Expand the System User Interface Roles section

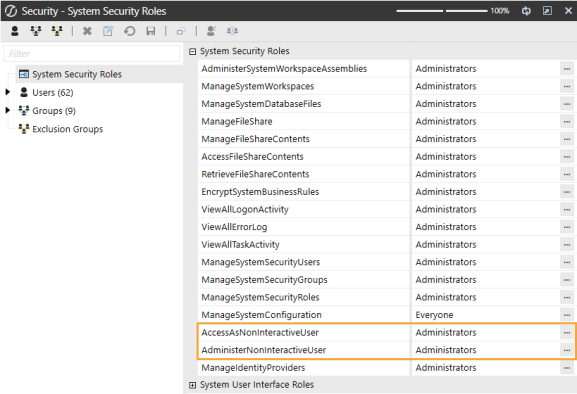click(192, 385)
